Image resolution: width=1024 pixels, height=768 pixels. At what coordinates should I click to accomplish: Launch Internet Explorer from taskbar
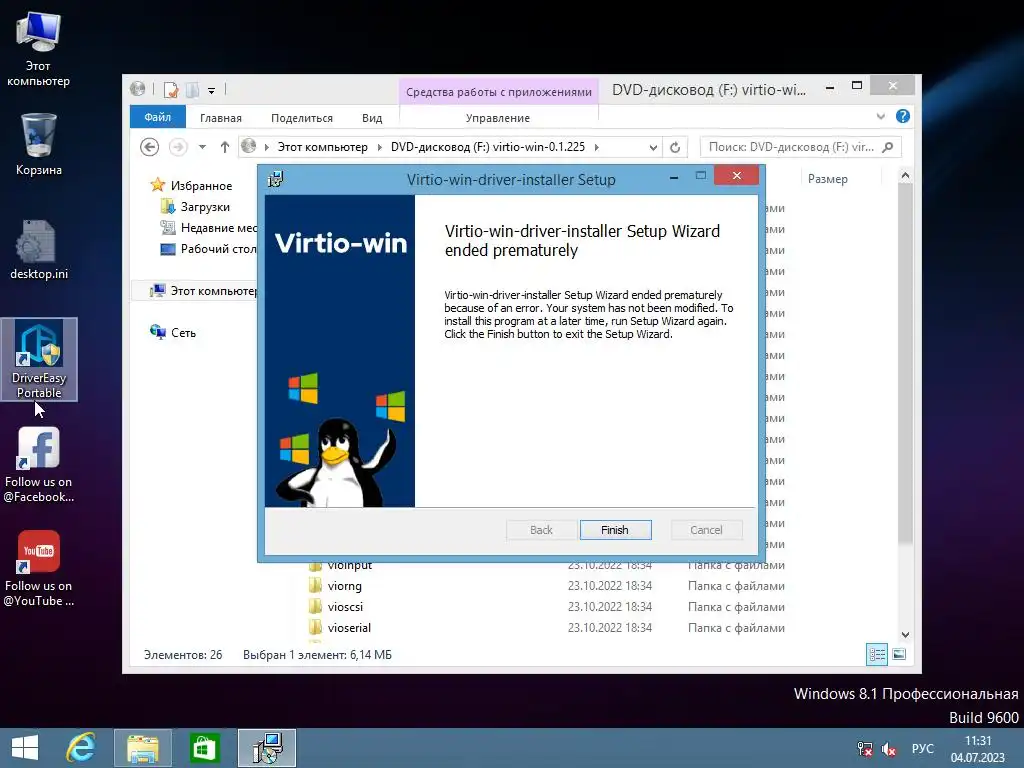click(80, 748)
